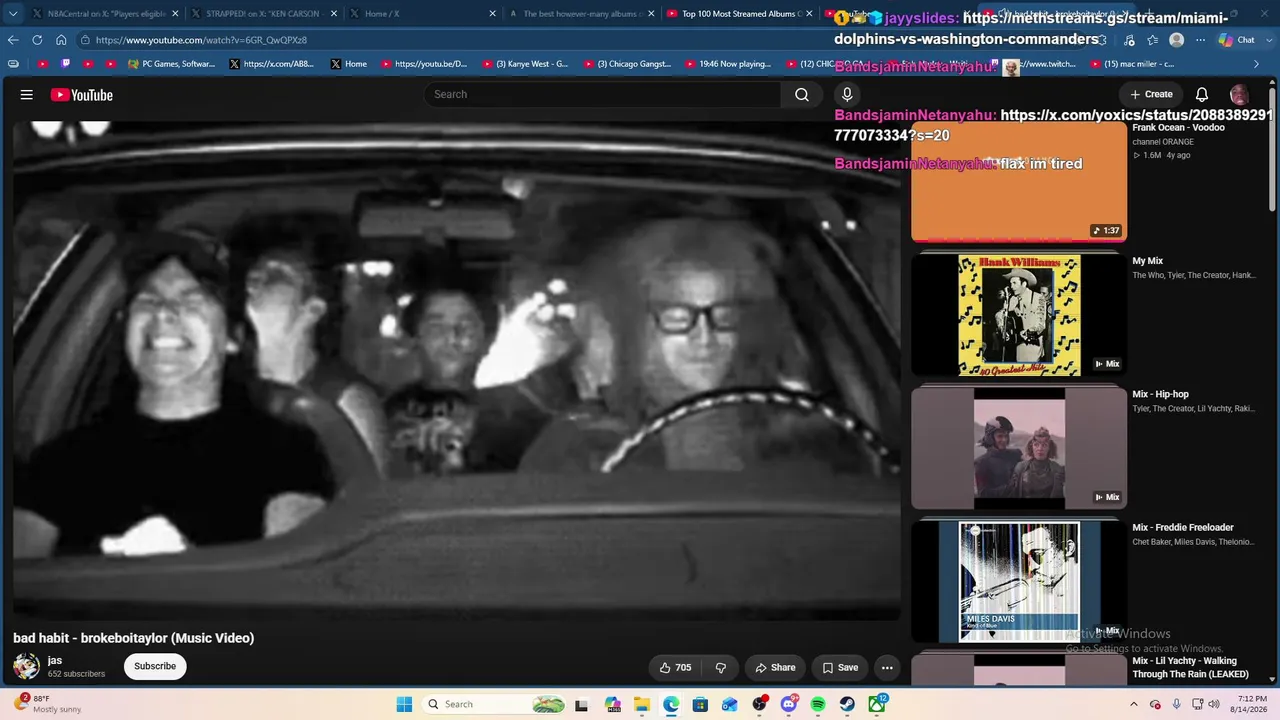Click into the YouTube search field
Viewport: 1280px width, 720px height.
(x=602, y=94)
